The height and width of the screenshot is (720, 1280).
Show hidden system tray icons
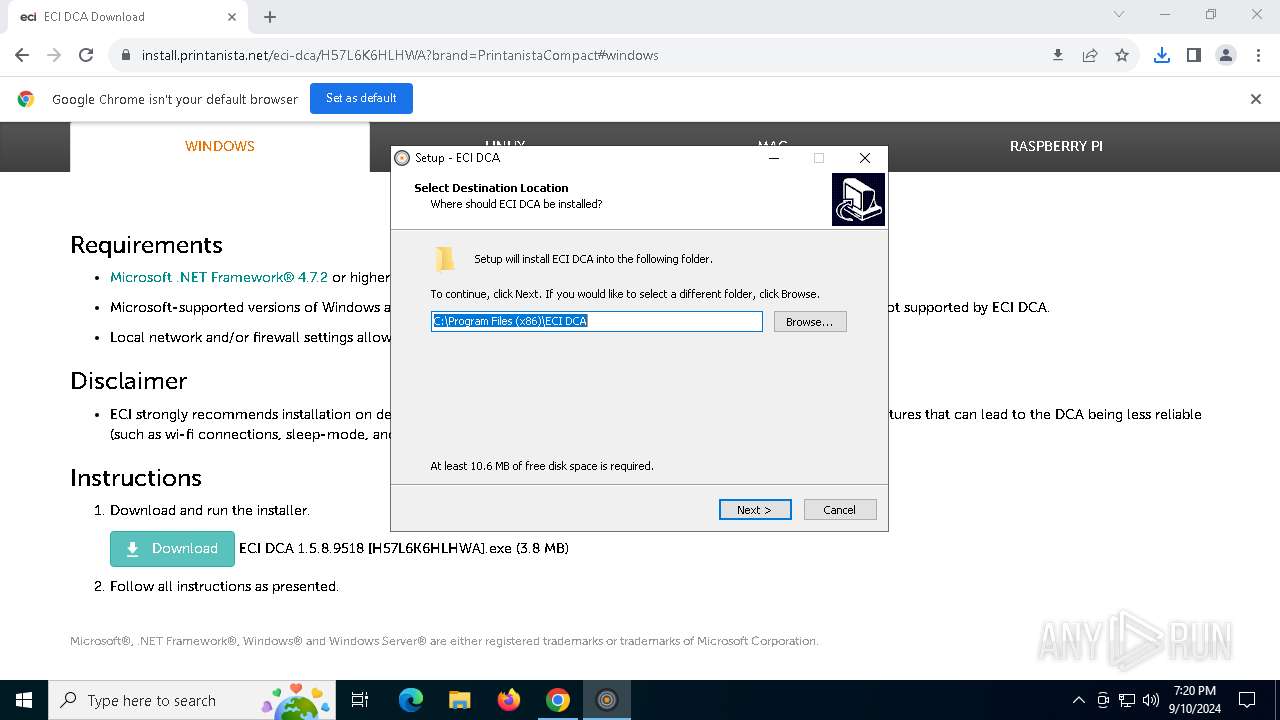(x=1078, y=700)
